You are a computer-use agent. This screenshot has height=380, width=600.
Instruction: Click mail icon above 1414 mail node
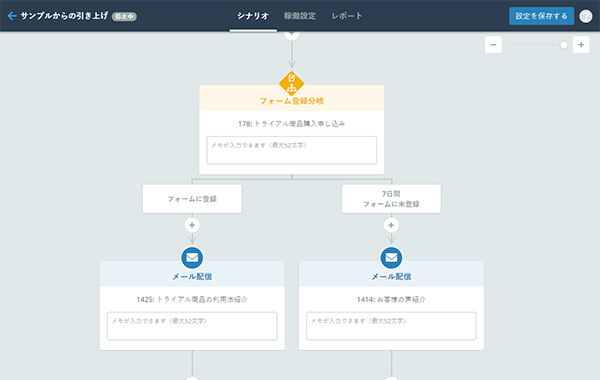coord(391,258)
